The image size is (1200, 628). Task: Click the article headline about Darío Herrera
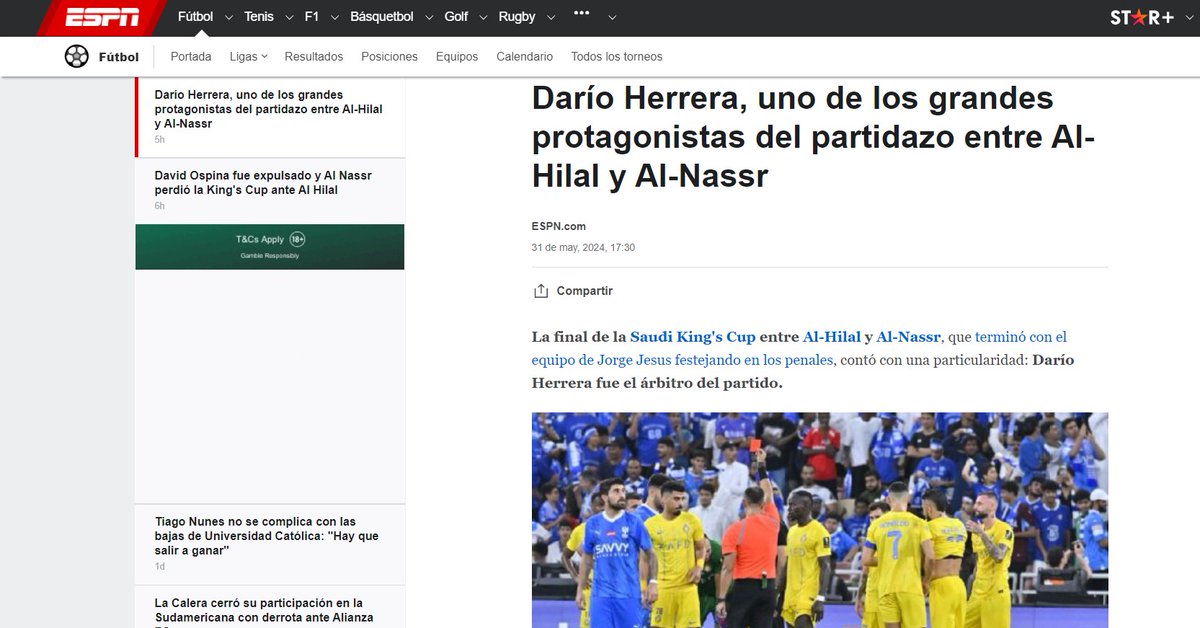[x=813, y=137]
